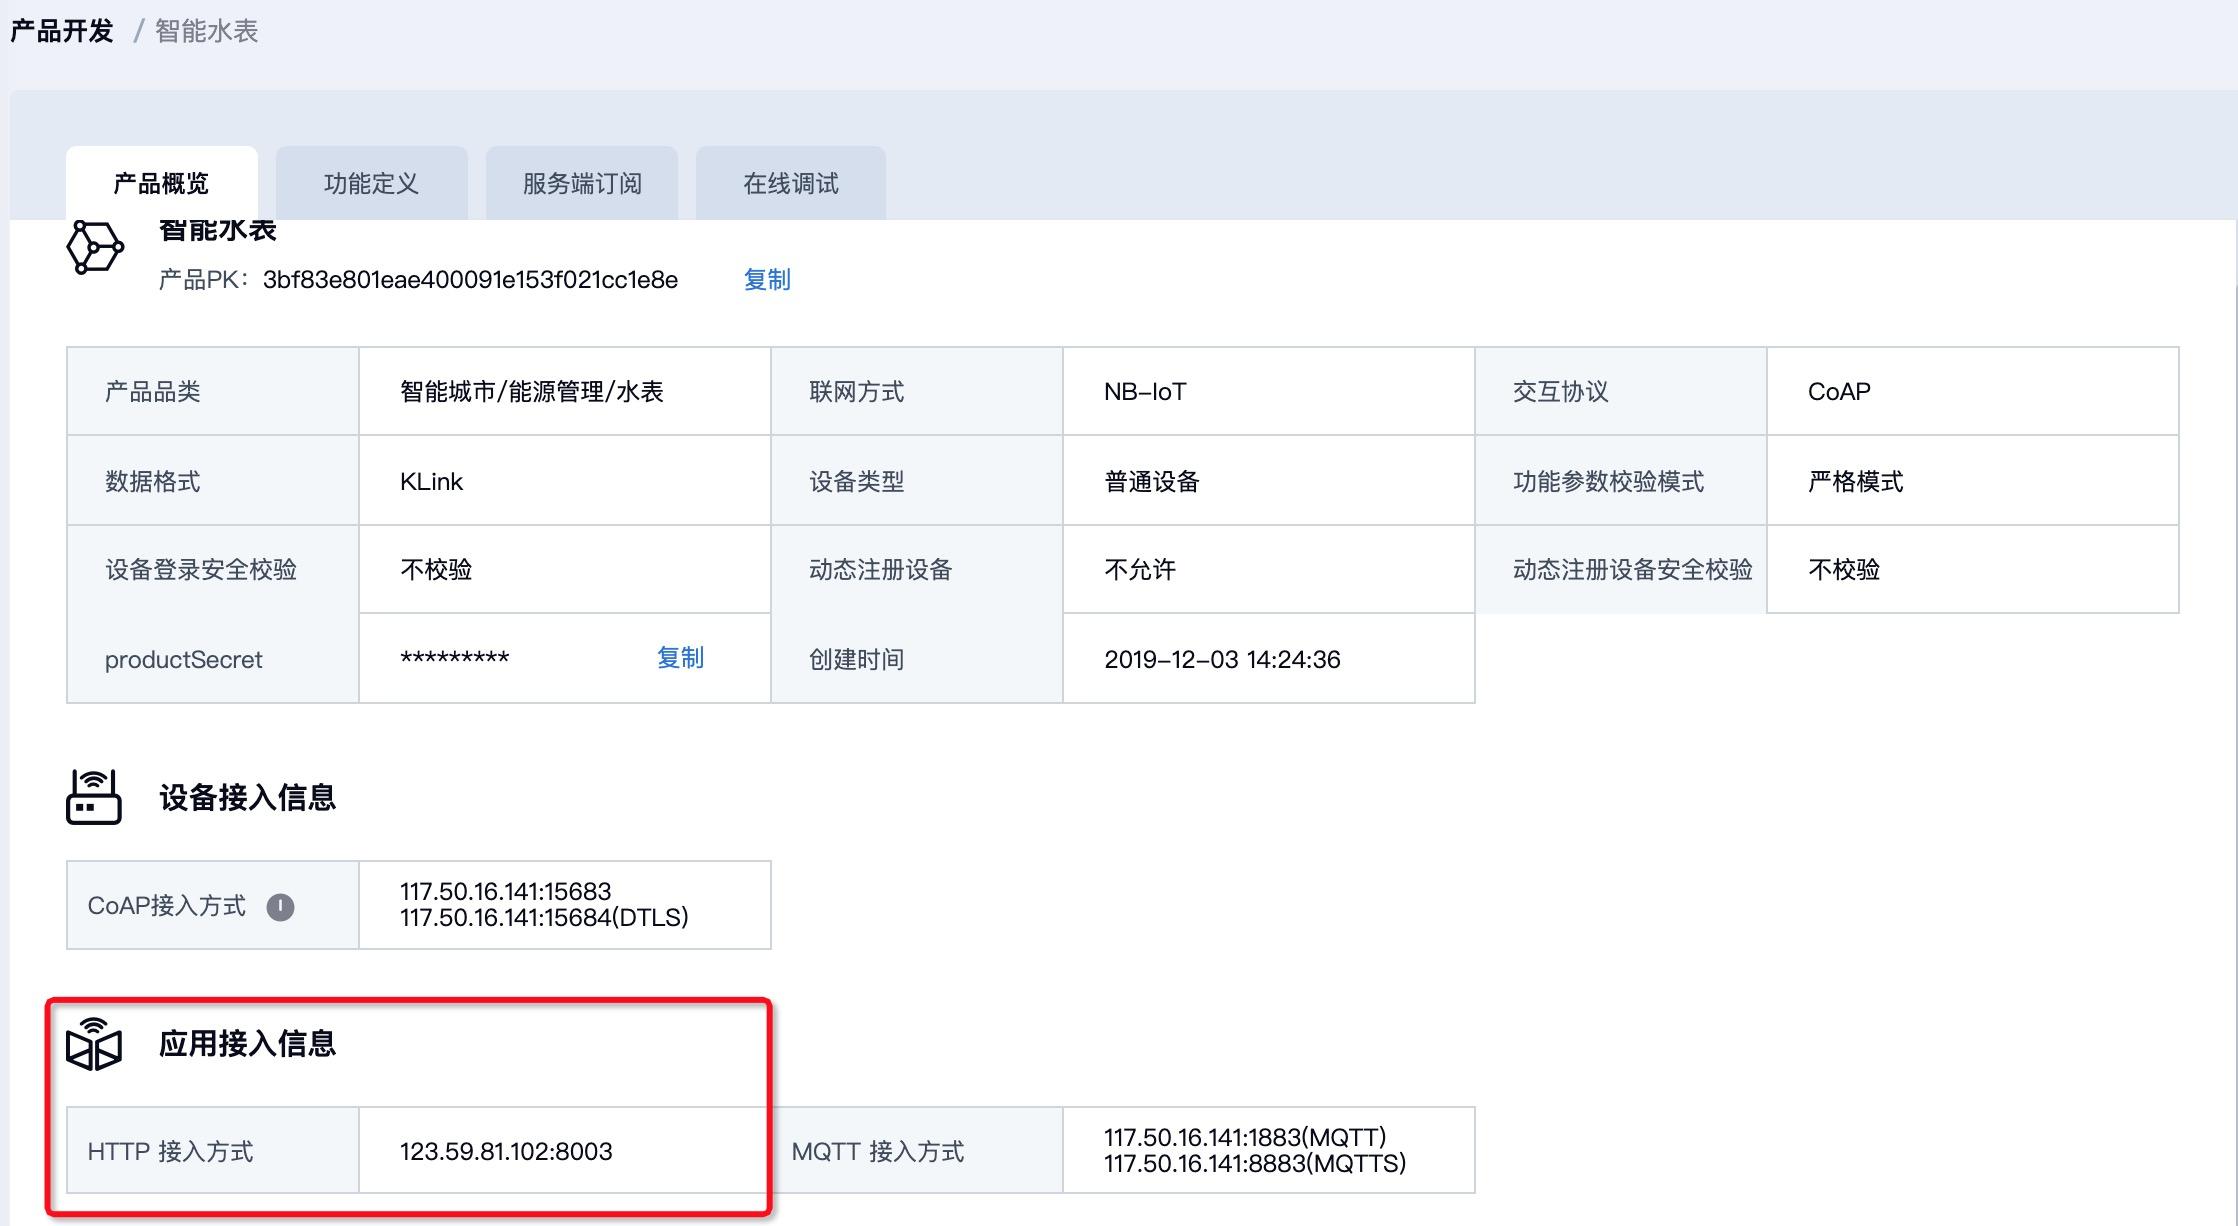Click the masked productSecret asterisks
Screen dimensions: 2238x1226
point(455,659)
